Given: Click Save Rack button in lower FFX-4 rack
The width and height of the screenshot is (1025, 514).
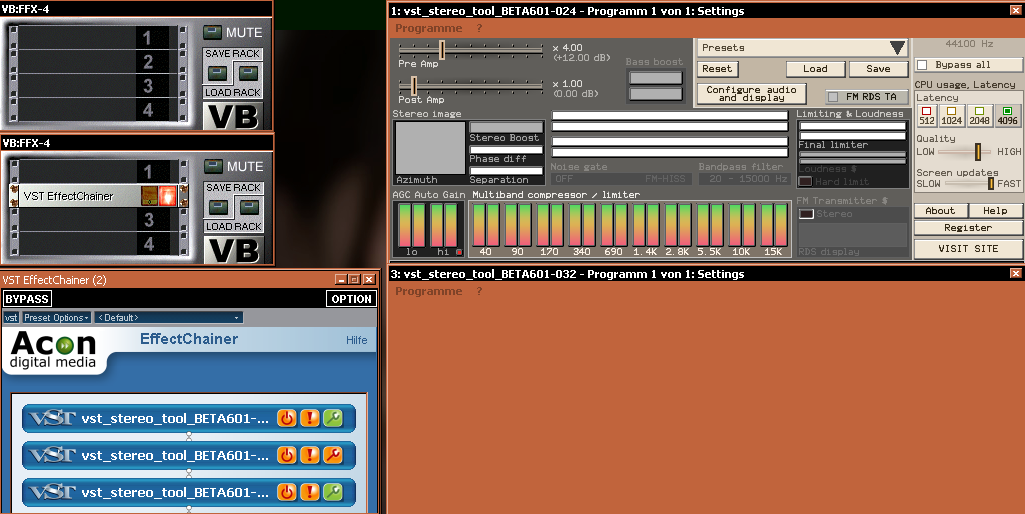Looking at the screenshot, I should click(x=218, y=207).
